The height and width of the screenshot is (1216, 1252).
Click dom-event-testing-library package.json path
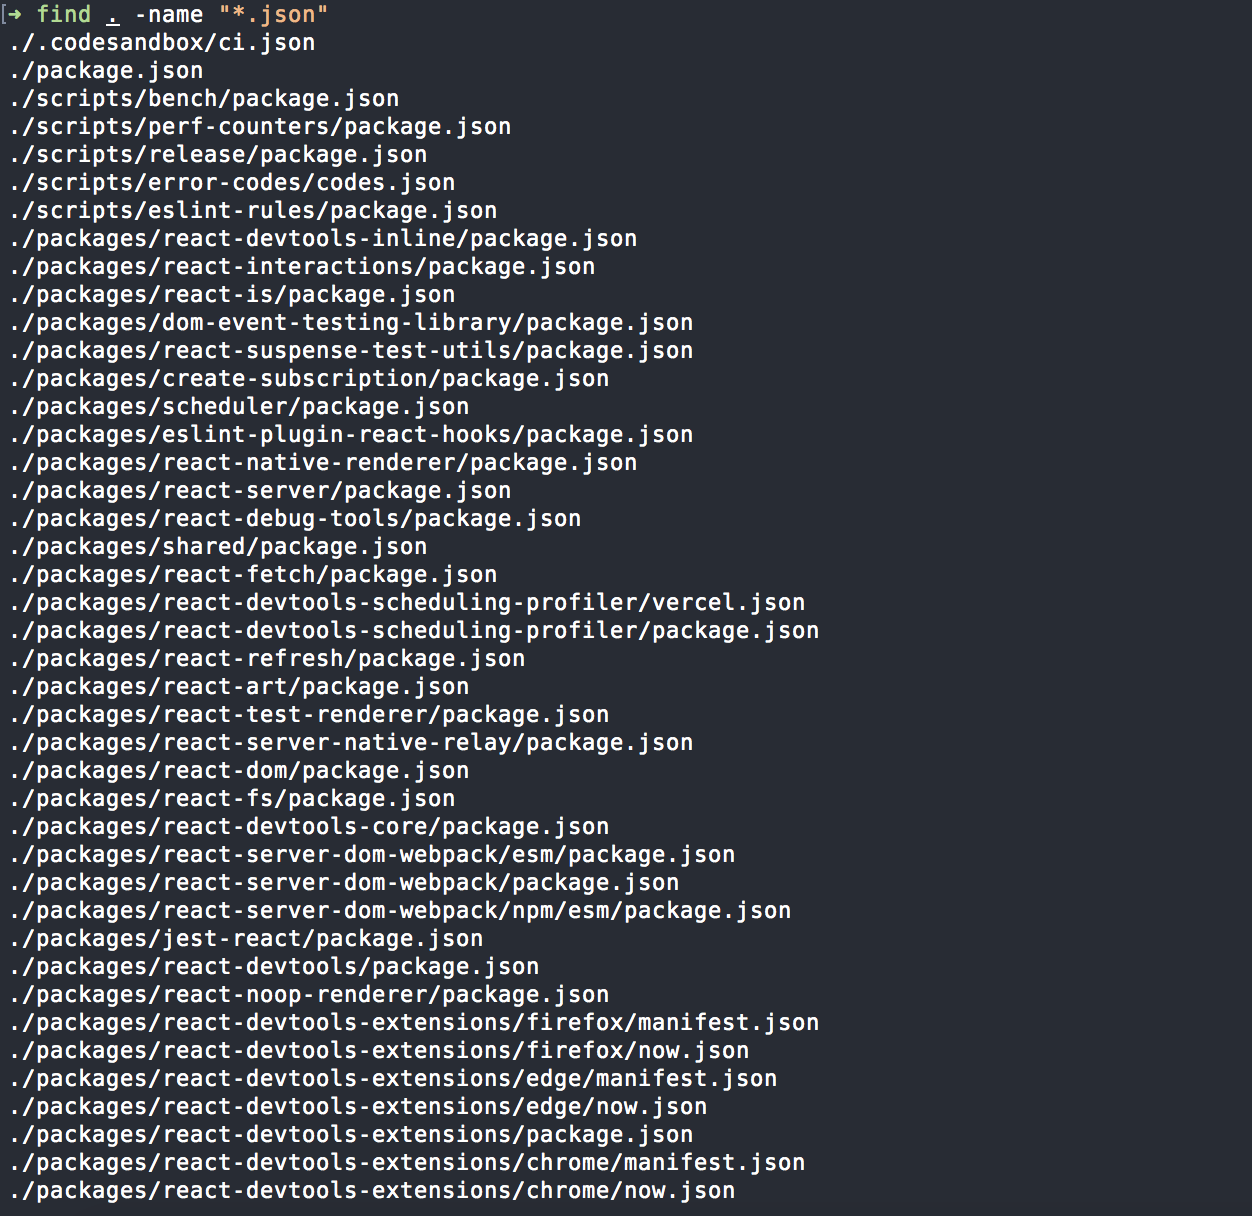pyautogui.click(x=351, y=322)
